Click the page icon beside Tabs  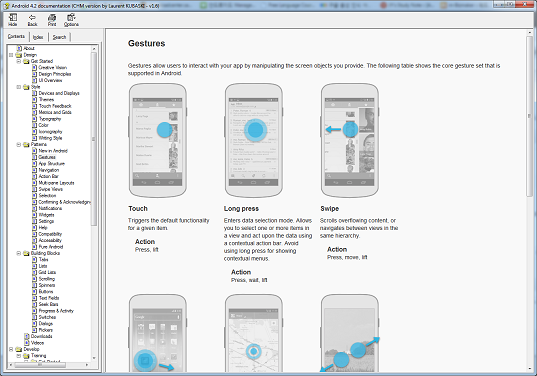tap(34, 260)
